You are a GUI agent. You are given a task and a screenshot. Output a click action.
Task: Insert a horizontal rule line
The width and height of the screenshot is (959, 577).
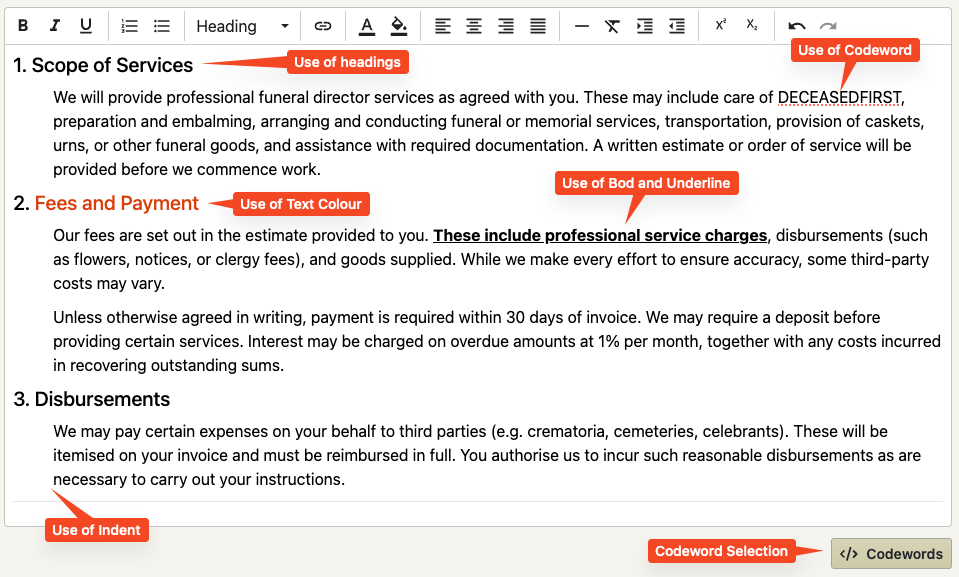[x=582, y=26]
